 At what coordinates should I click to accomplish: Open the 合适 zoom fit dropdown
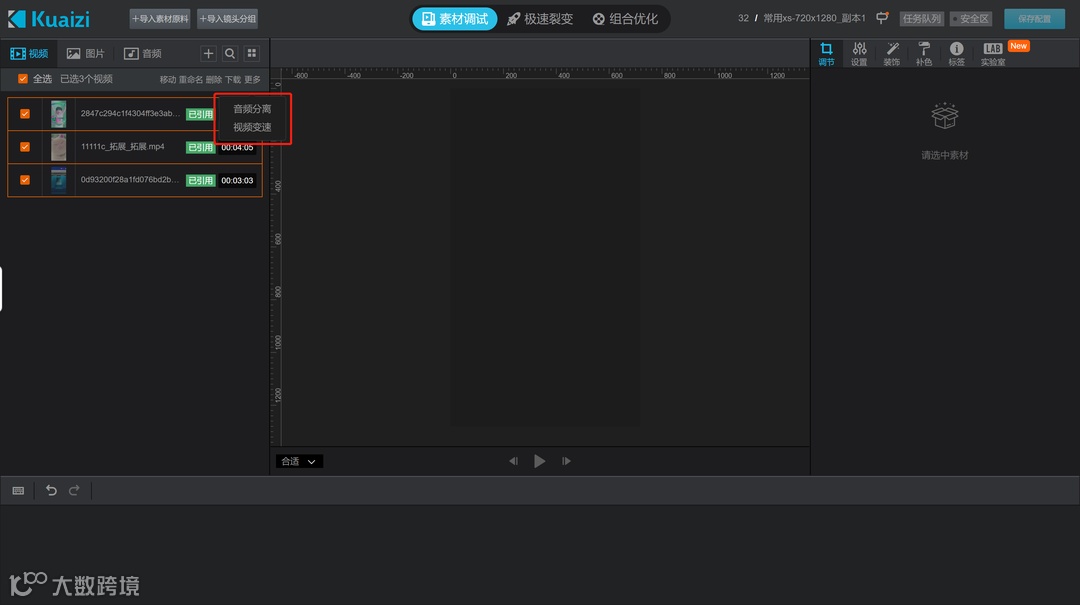[299, 461]
